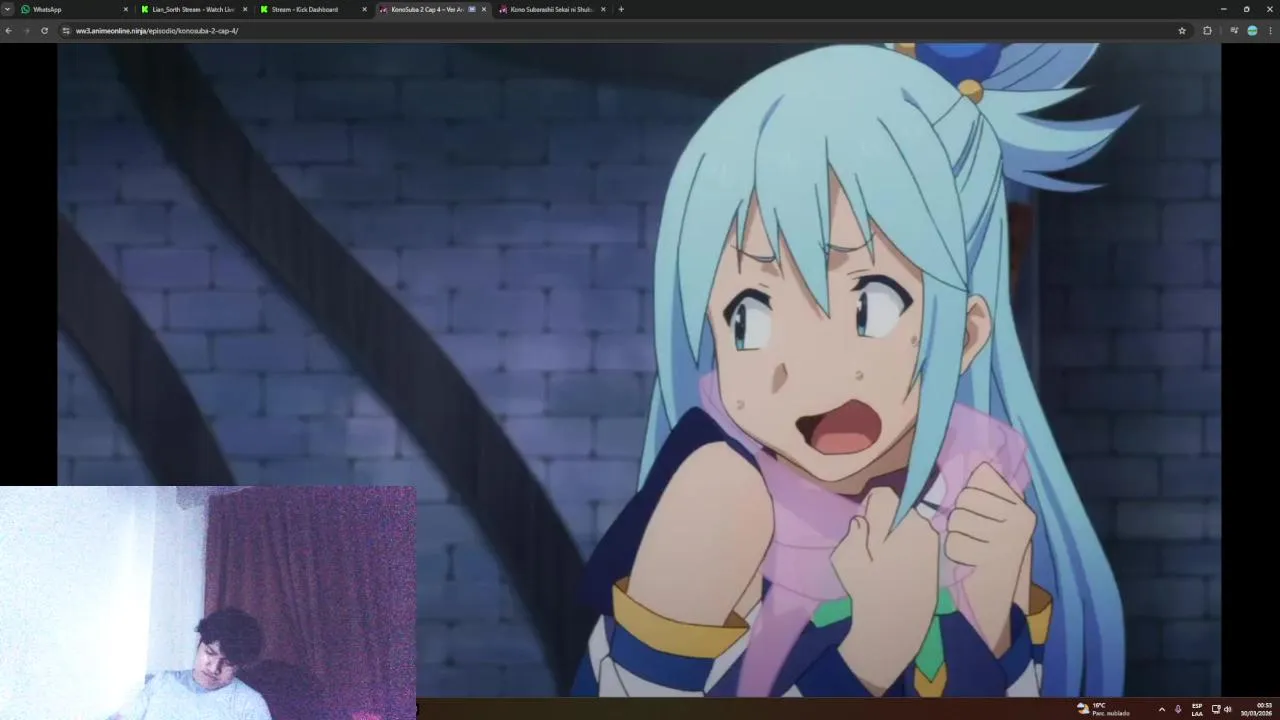Close the Kick Dashboard tab
Viewport: 1280px width, 720px height.
[x=364, y=9]
